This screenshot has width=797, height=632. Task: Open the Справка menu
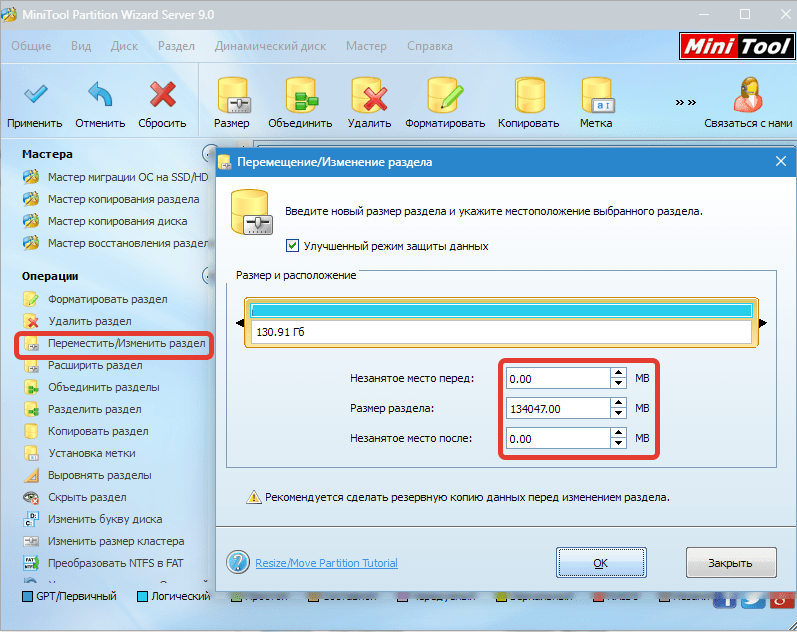point(430,46)
